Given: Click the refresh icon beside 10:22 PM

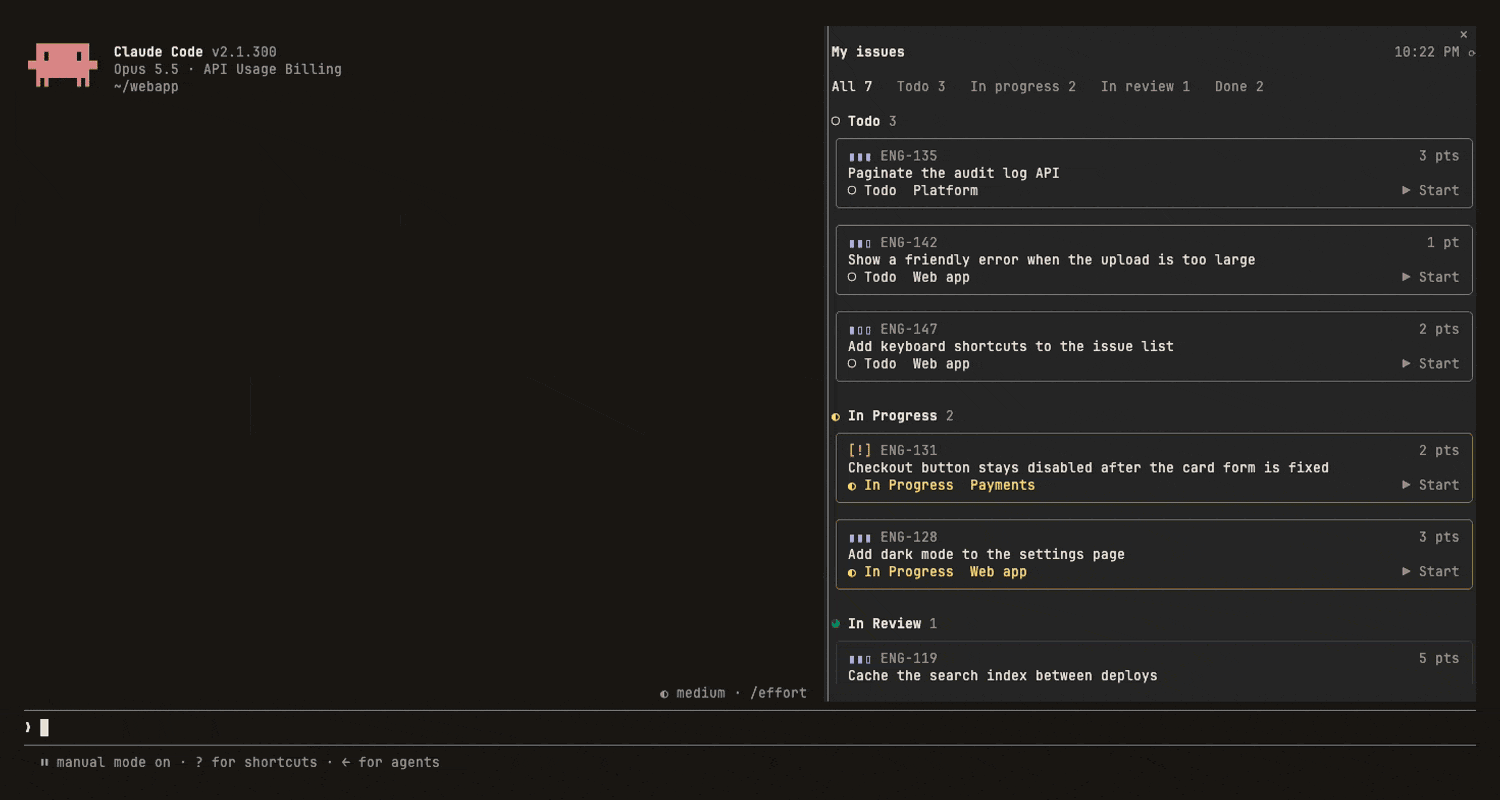Looking at the screenshot, I should point(1471,53).
